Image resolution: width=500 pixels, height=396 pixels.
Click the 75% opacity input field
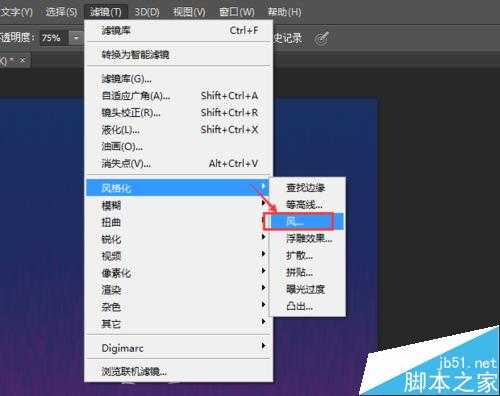[53, 38]
